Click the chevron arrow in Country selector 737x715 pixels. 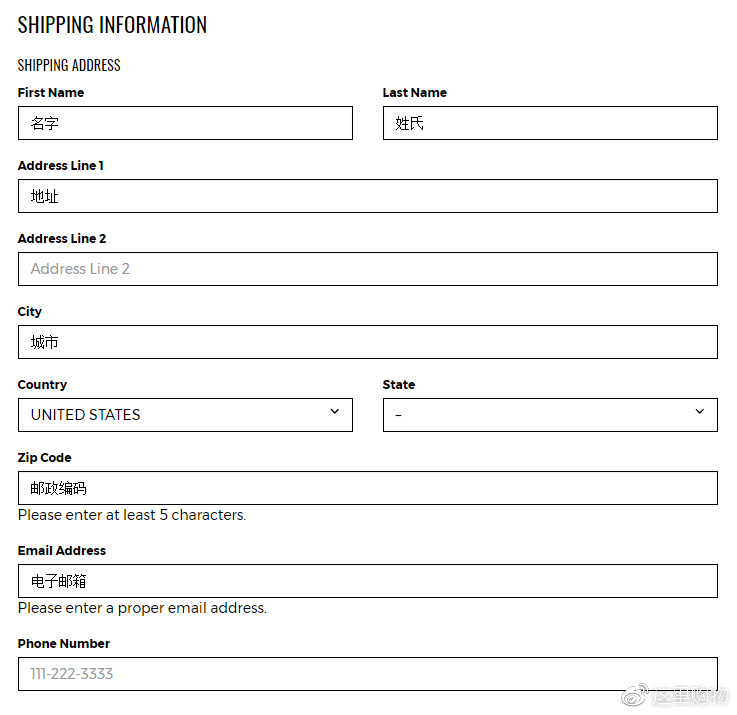(x=335, y=411)
